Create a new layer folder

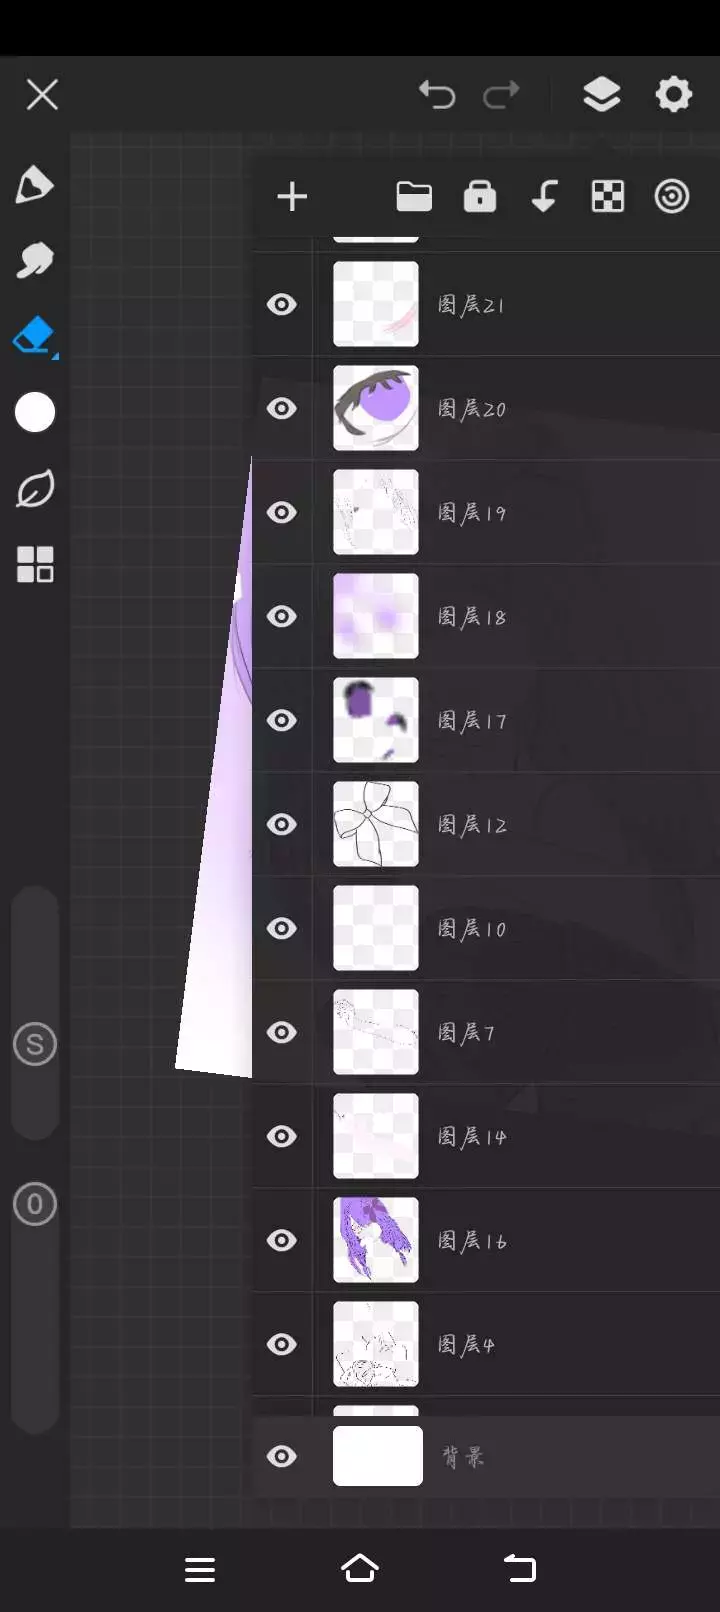tap(414, 197)
